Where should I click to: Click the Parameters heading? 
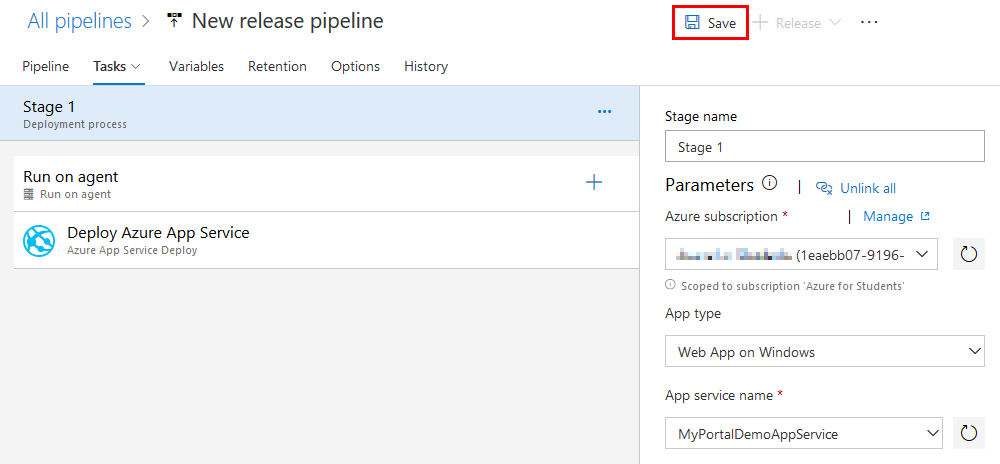click(x=709, y=185)
